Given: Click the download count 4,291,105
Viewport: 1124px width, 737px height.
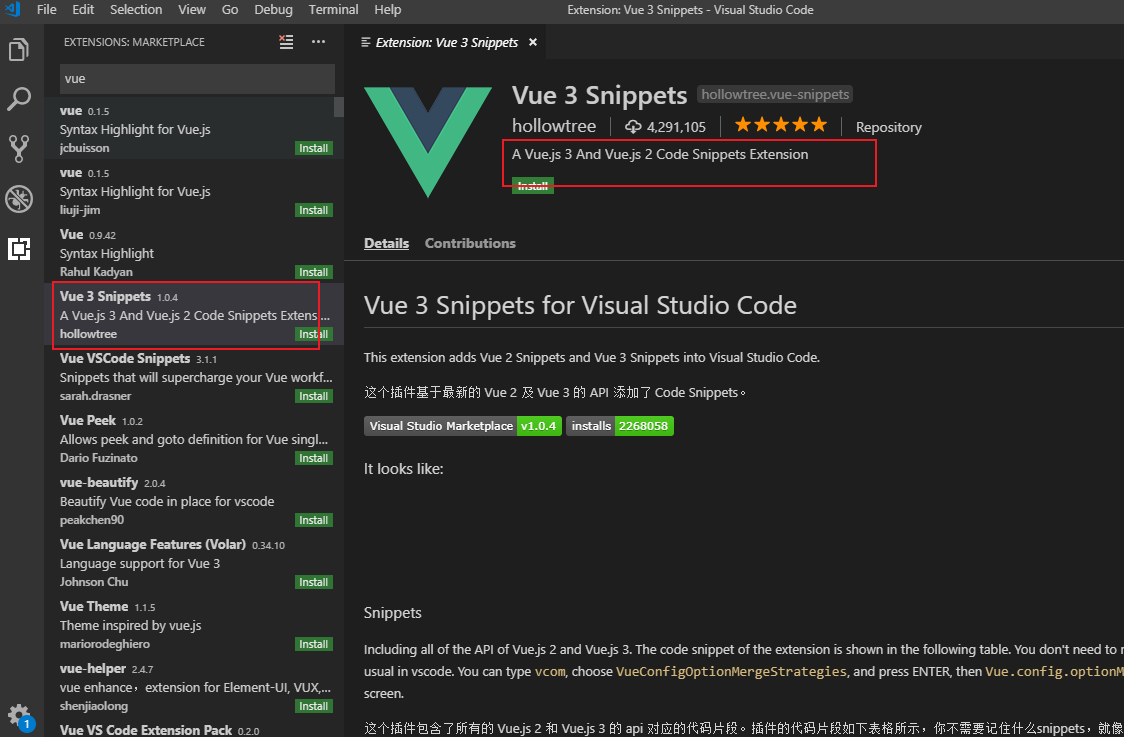Looking at the screenshot, I should (x=665, y=127).
